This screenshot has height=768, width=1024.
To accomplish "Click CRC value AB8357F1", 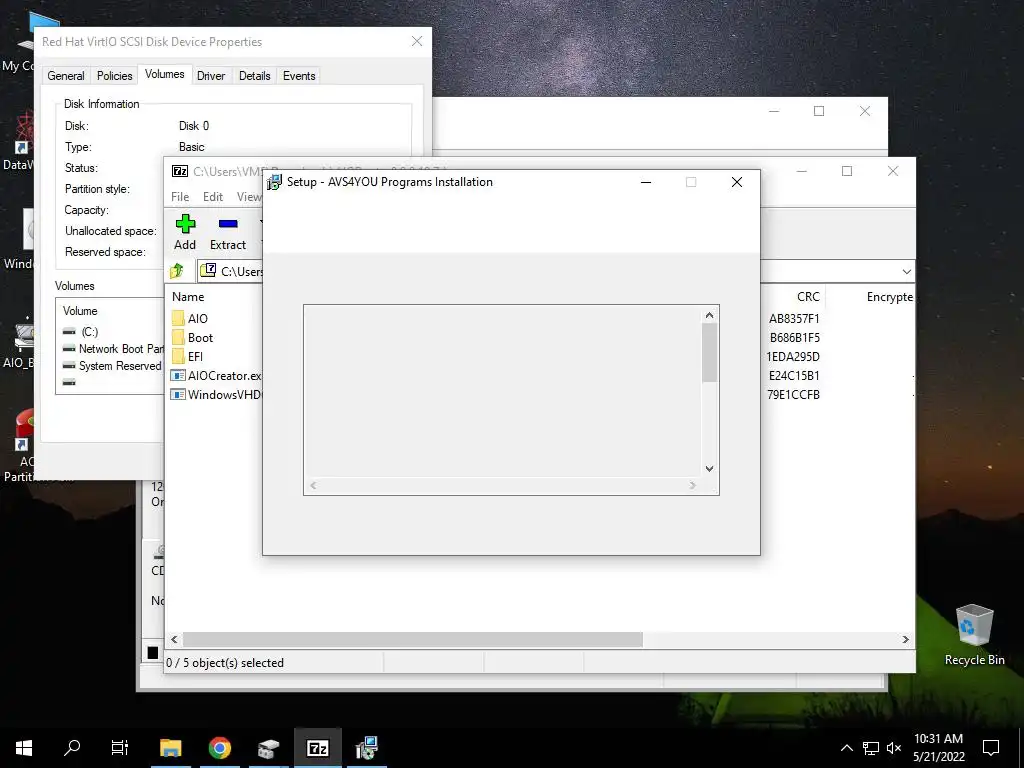I will pos(793,319).
